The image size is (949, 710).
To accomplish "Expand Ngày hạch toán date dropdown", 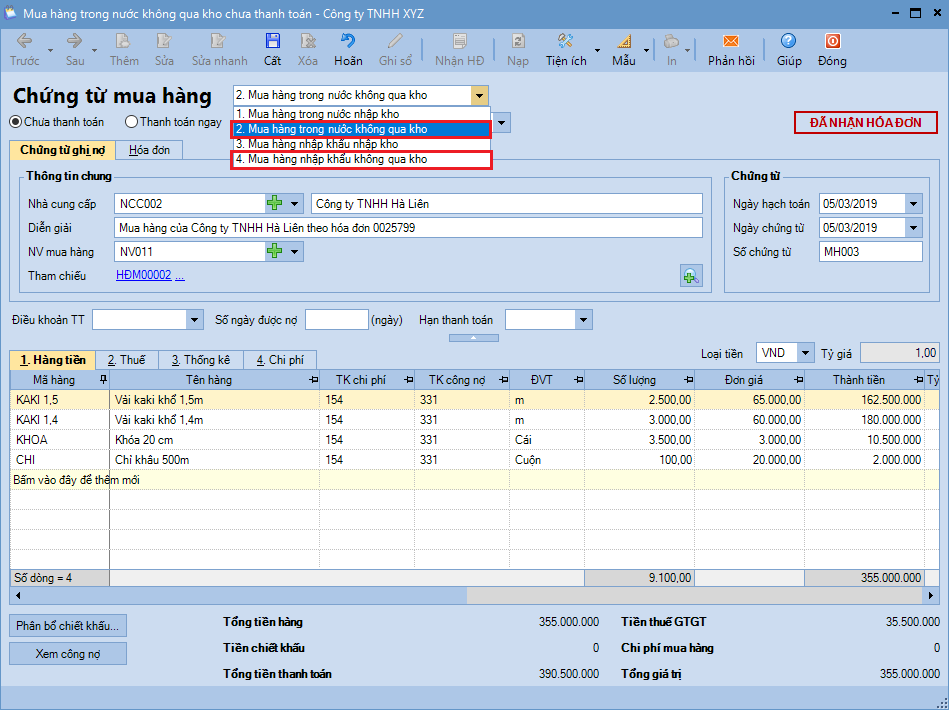I will pos(913,204).
